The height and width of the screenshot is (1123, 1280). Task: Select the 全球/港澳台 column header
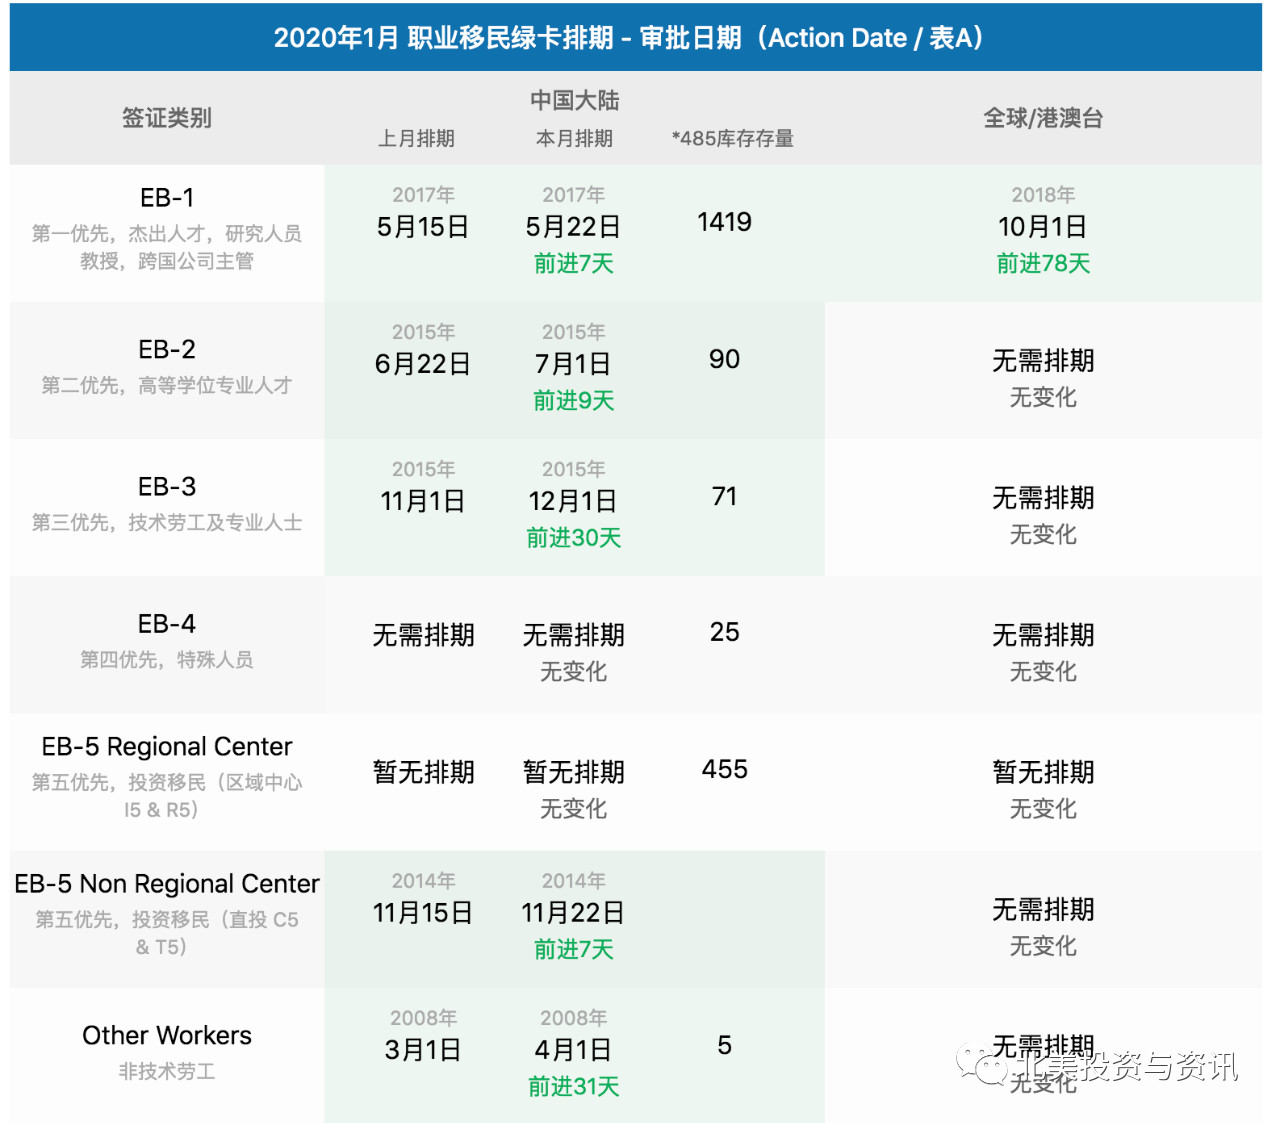[x=1043, y=118]
